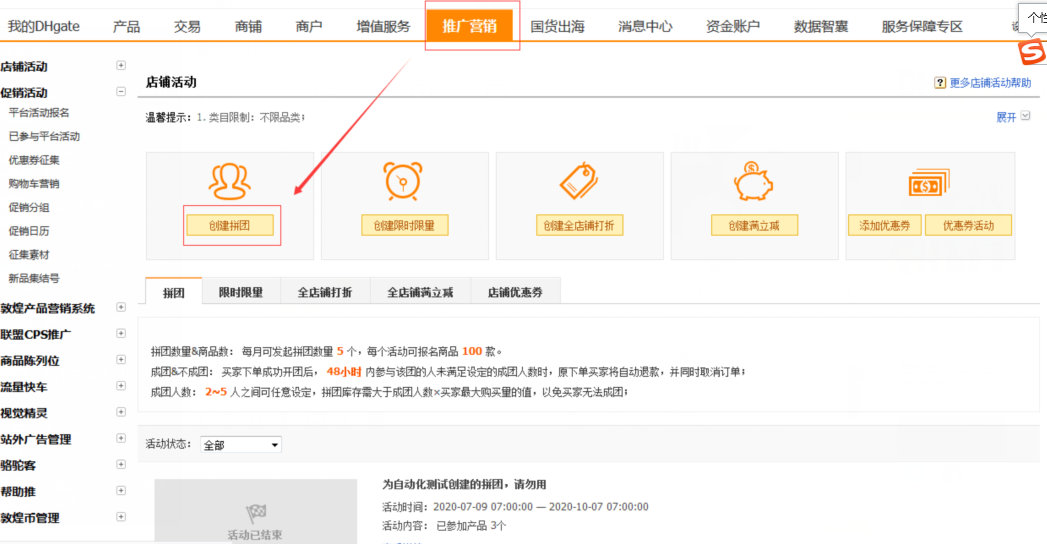Click the 创建拼团 button

pyautogui.click(x=230, y=226)
